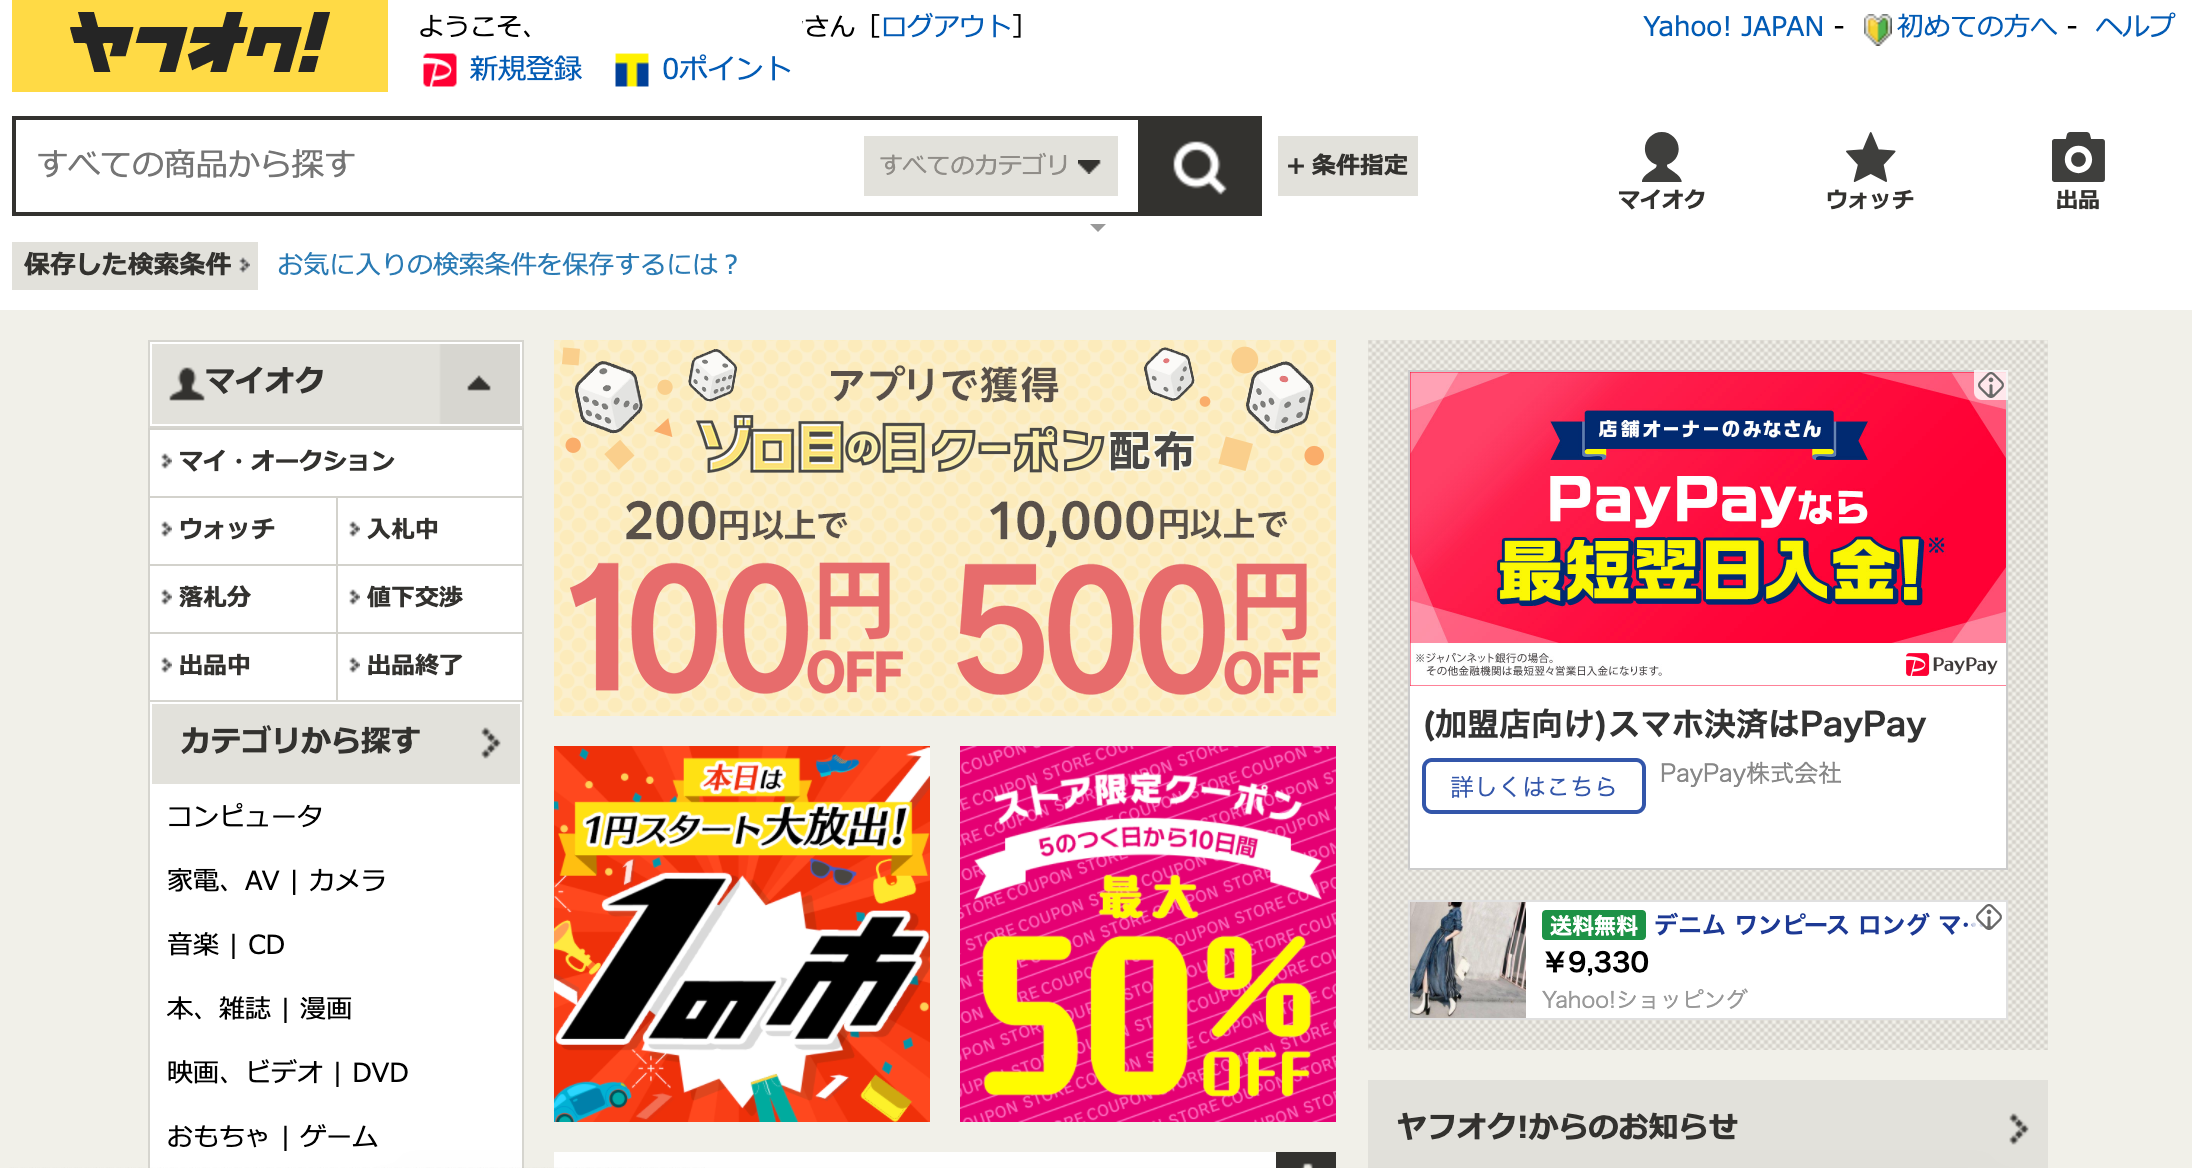Click the magnifying glass search button
This screenshot has height=1168, width=2192.
1200,166
